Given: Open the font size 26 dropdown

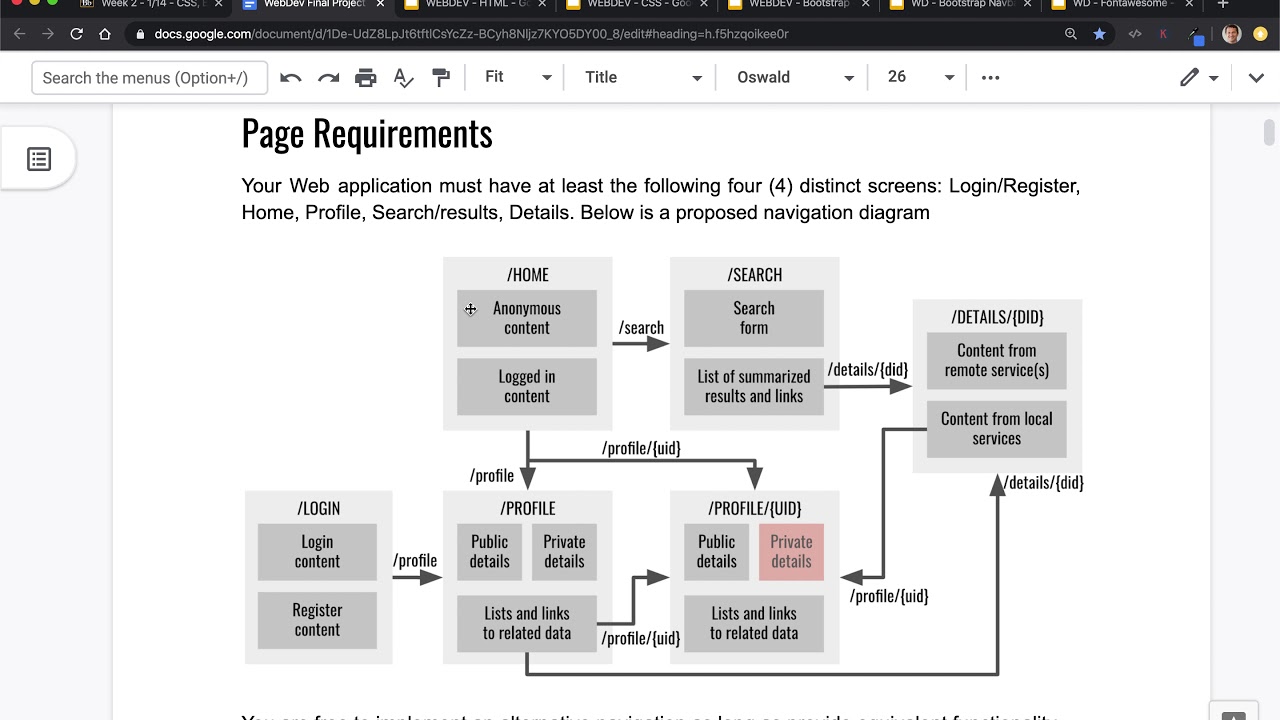Looking at the screenshot, I should tap(920, 77).
